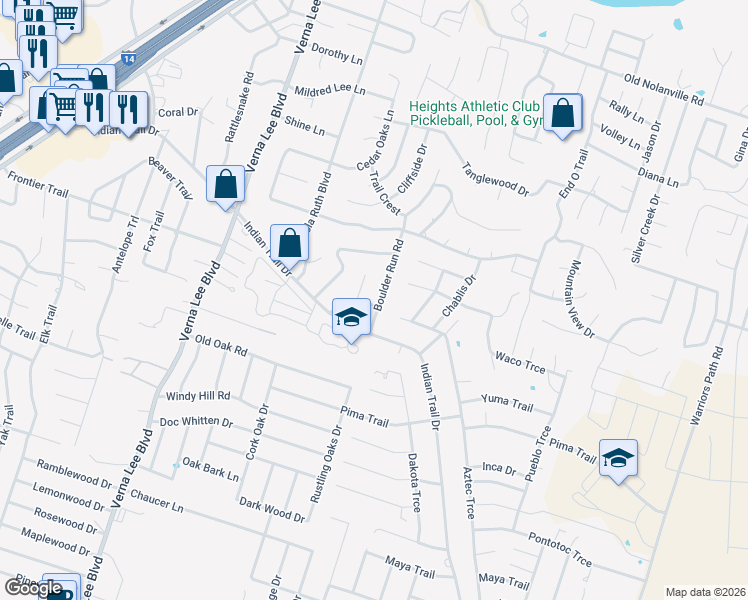This screenshot has width=748, height=600.
Task: Click the Volley Ln label
Action: tap(620, 136)
